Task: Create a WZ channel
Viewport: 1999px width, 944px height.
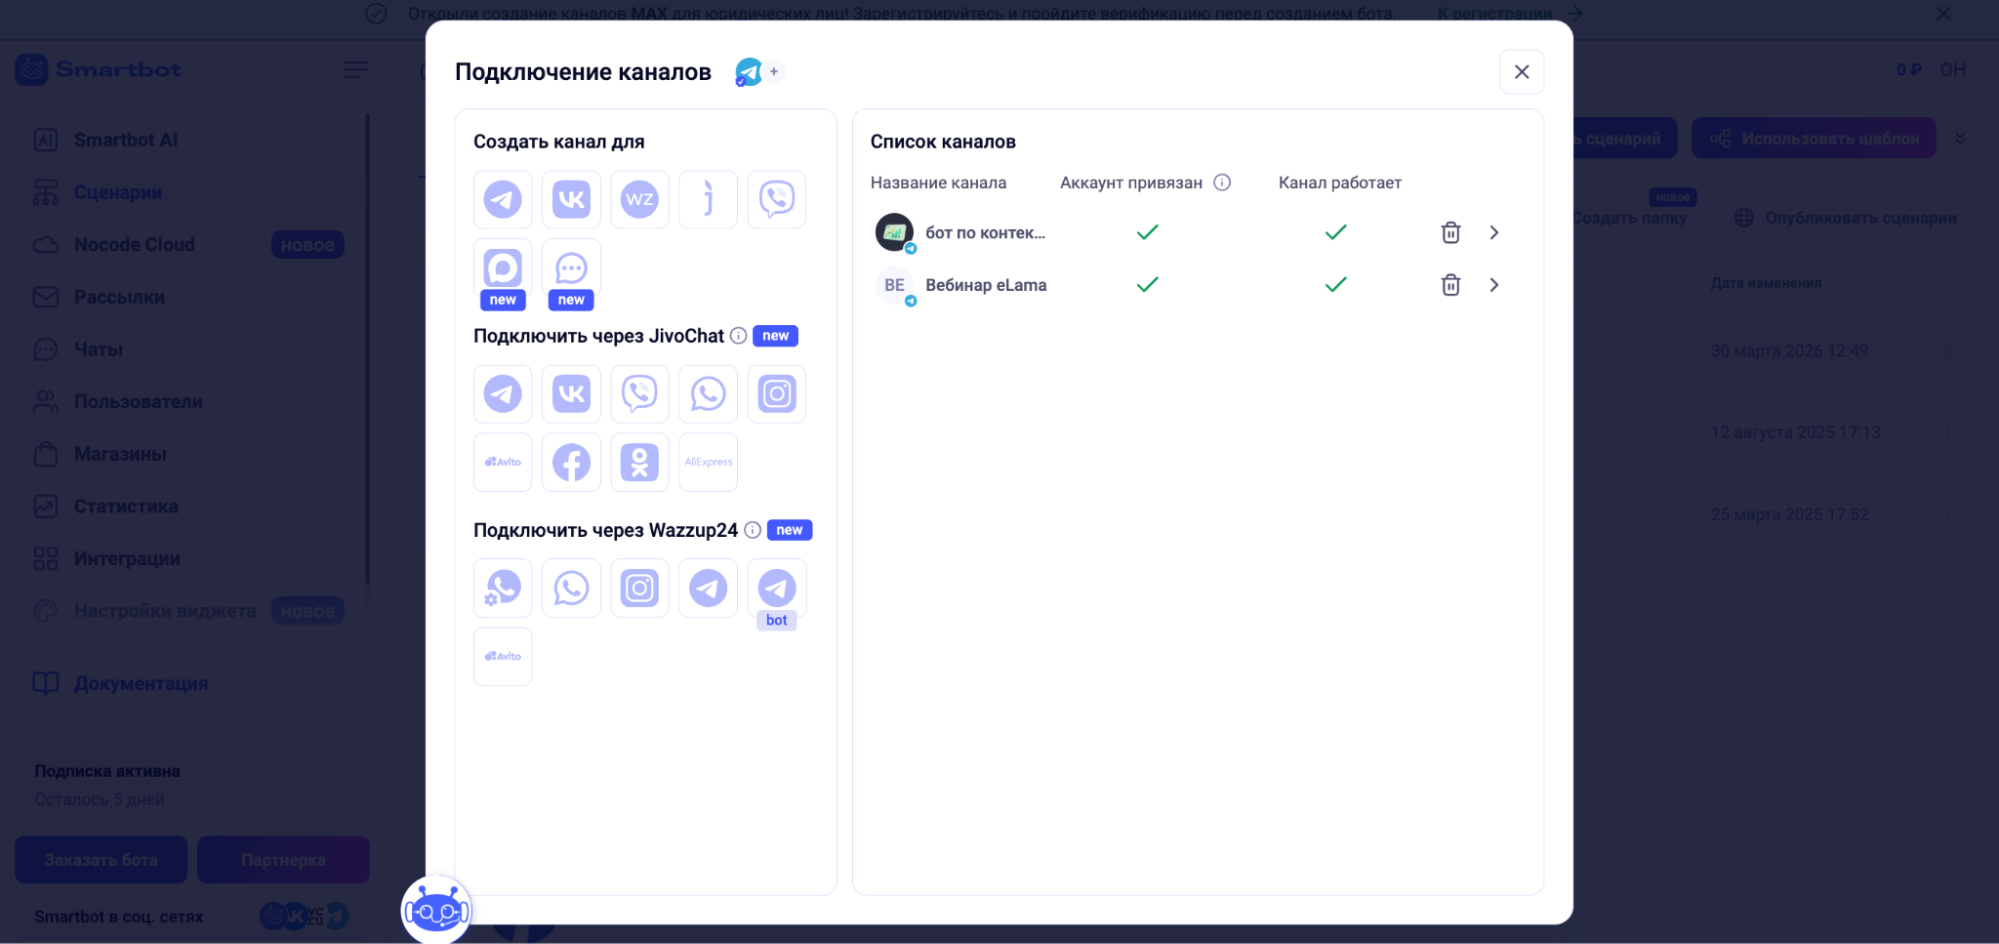Action: [639, 199]
